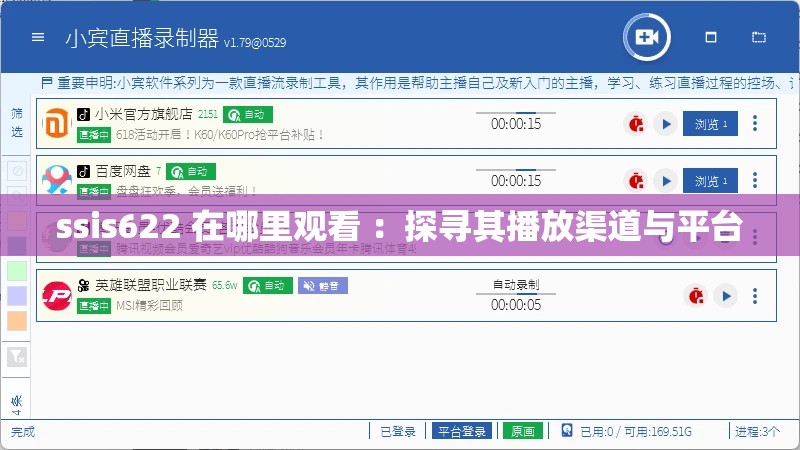Click the red record timer for 英雄联盟职业联赛
Image resolution: width=800 pixels, height=450 pixels.
696,296
